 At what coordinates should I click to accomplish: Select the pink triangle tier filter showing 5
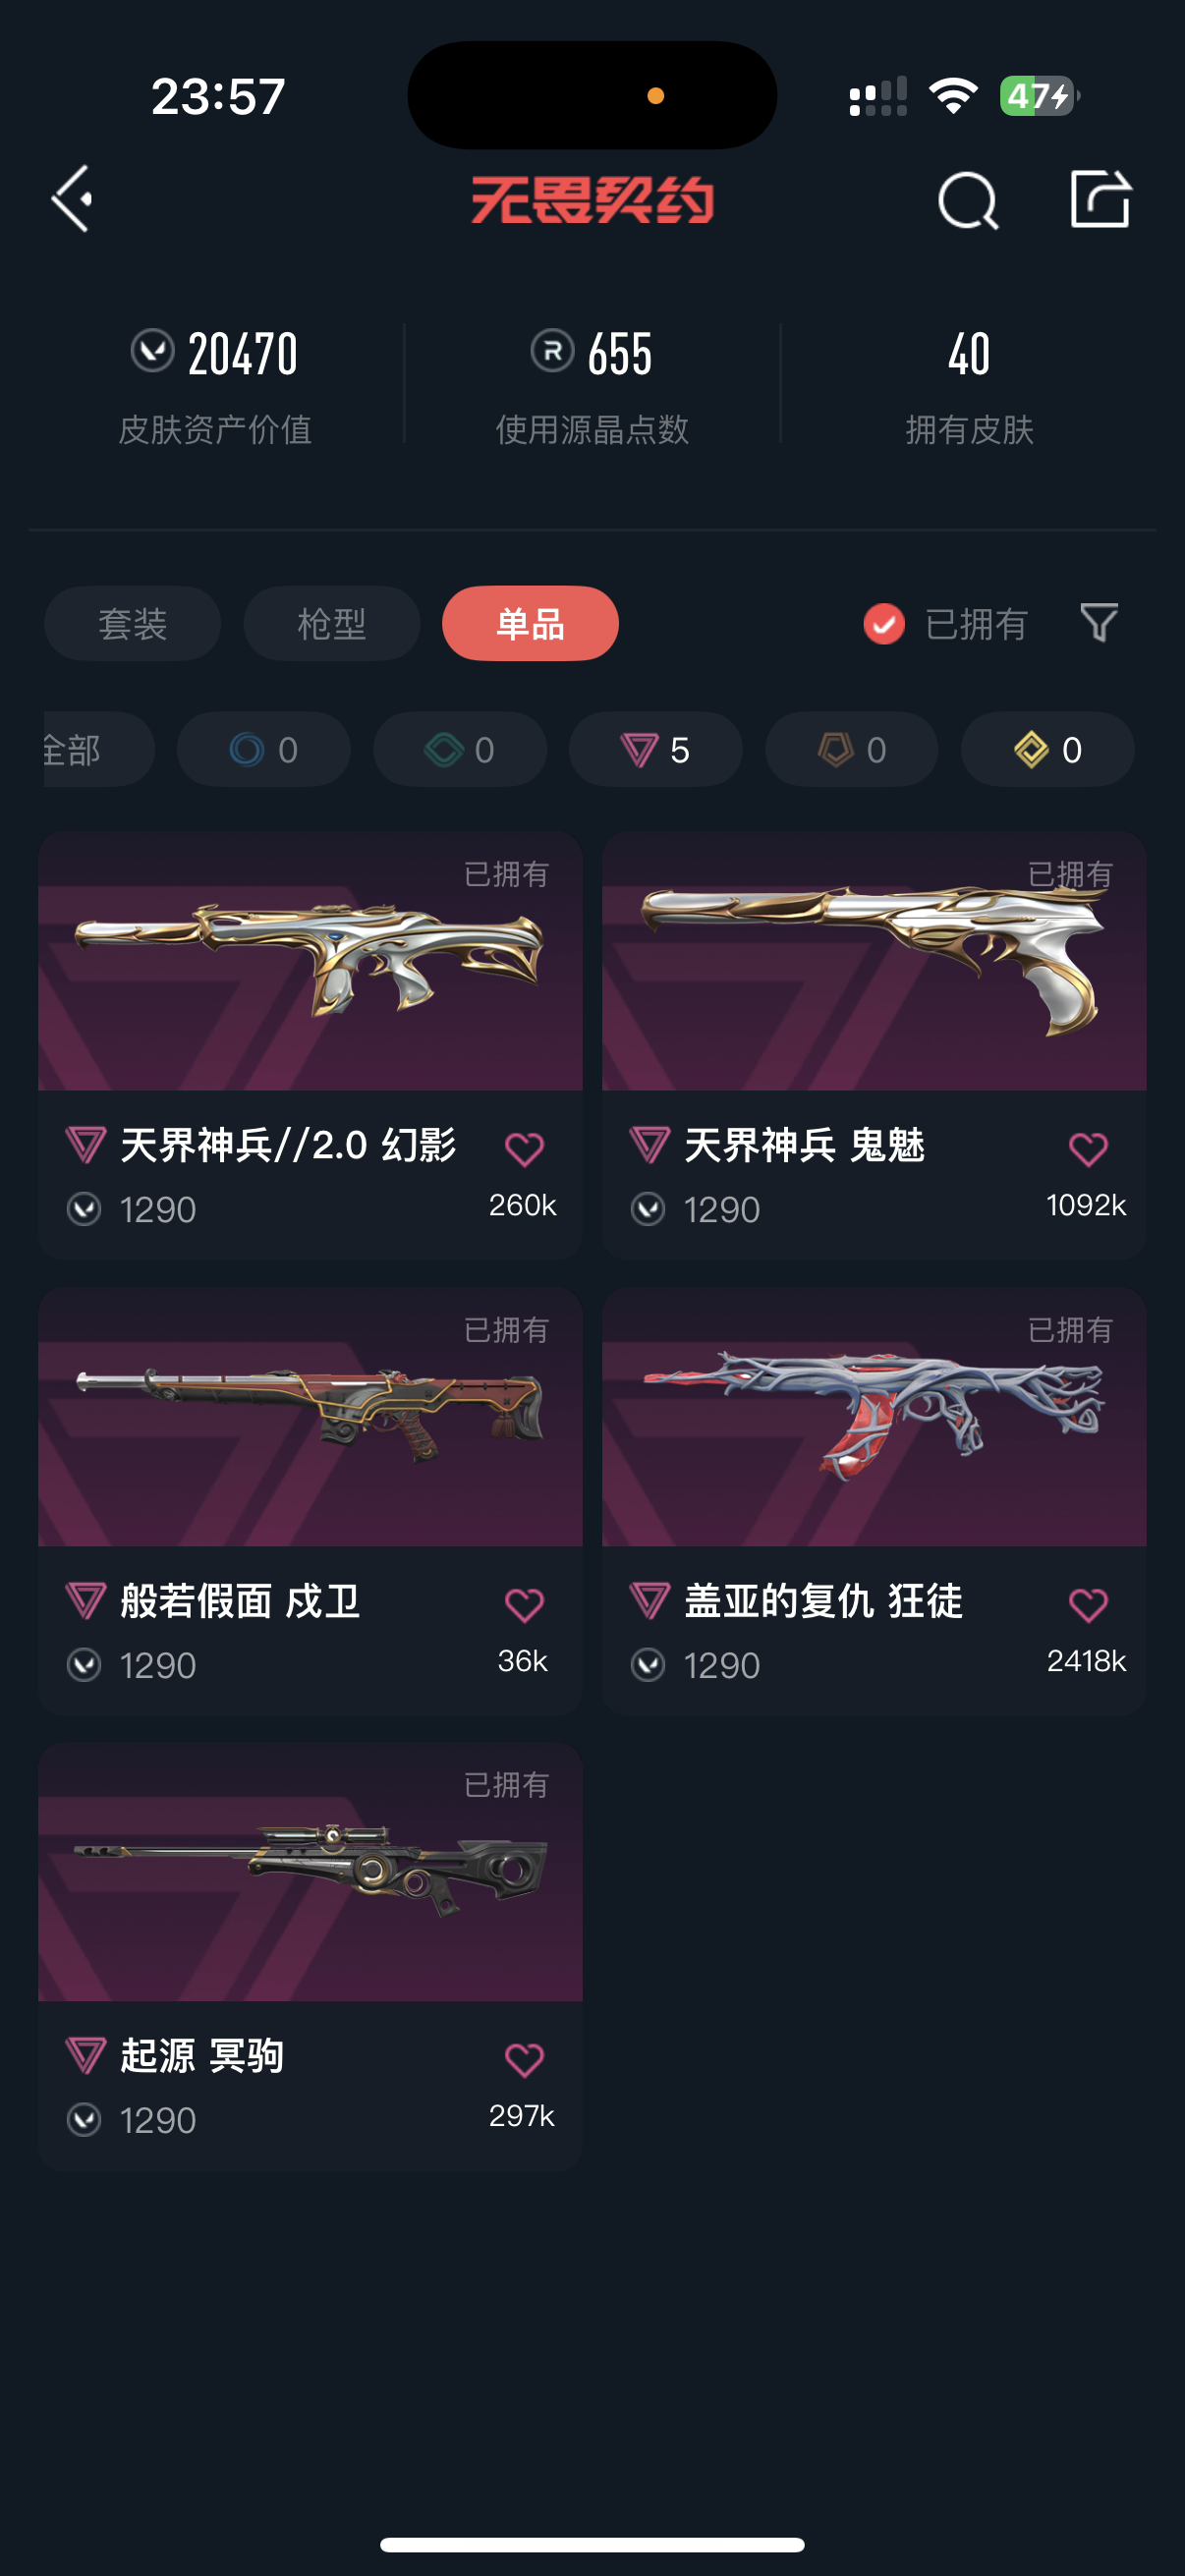(656, 749)
